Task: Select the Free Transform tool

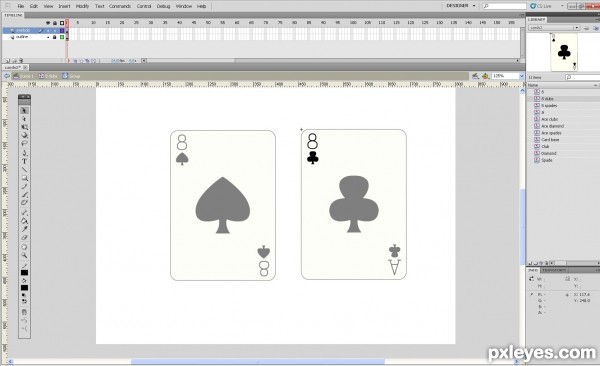Action: tap(24, 127)
